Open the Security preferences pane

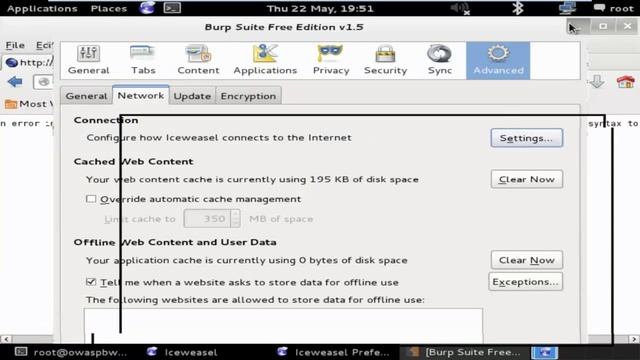tap(385, 60)
